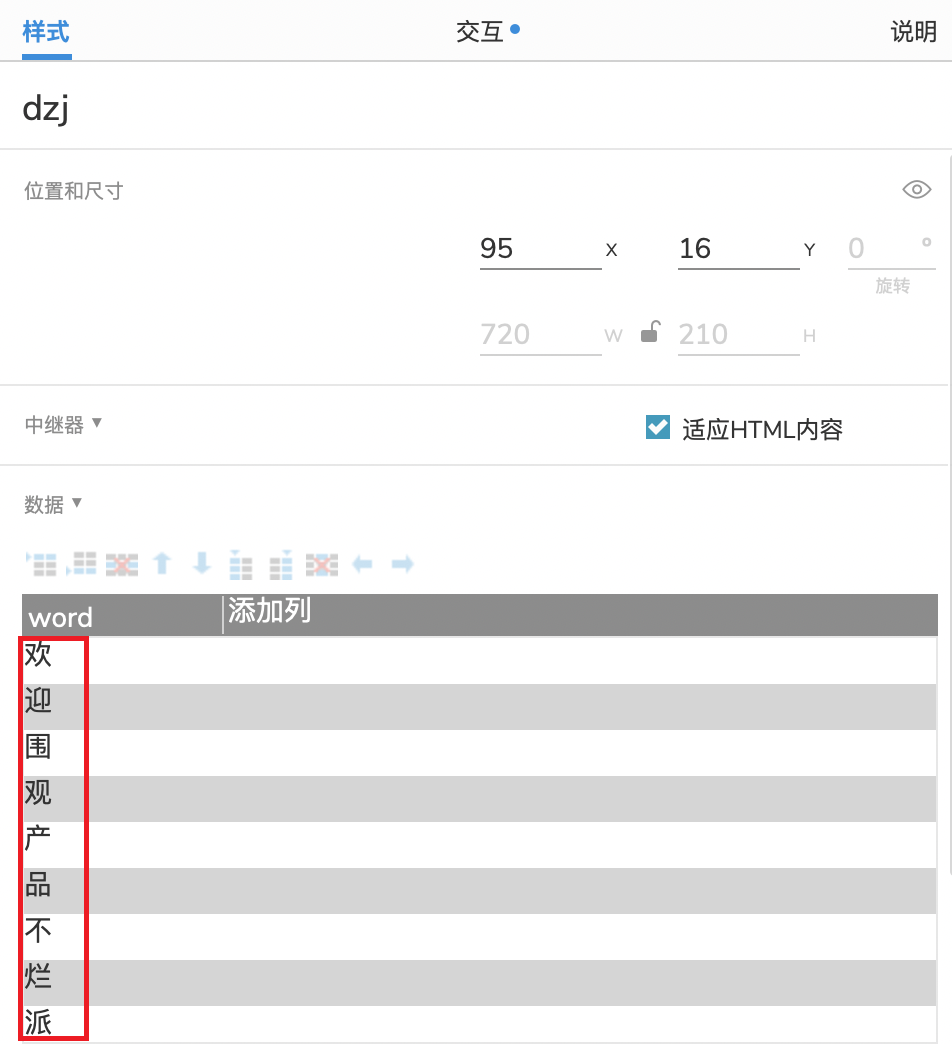Click the move row up arrow
The image size is (952, 1044).
pos(162,564)
